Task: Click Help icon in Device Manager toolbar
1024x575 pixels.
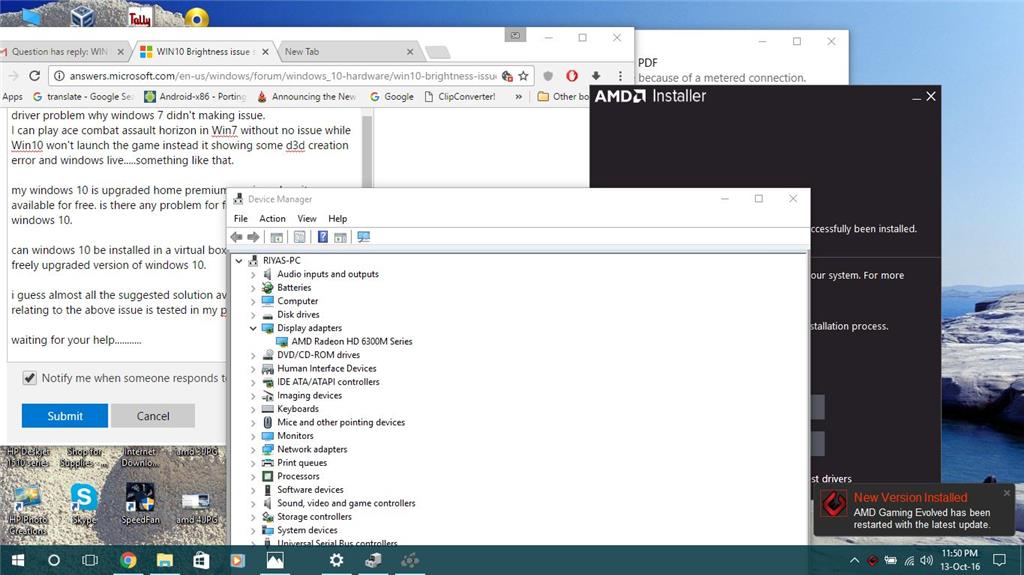Action: [323, 237]
